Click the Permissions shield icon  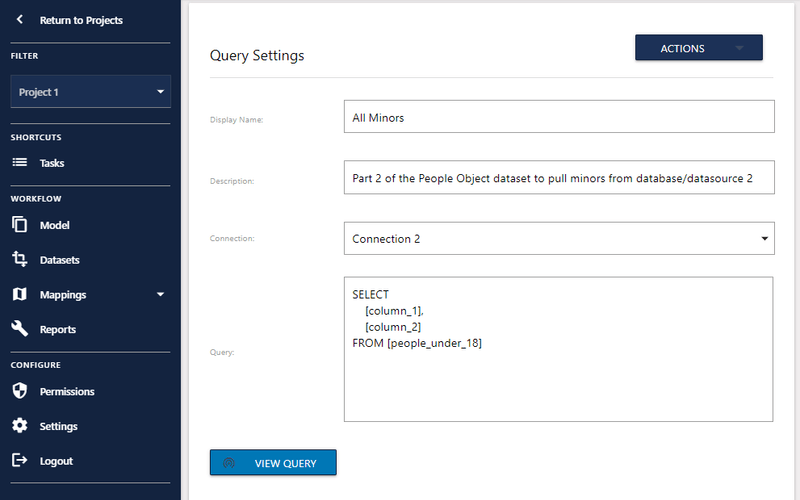pyautogui.click(x=20, y=391)
